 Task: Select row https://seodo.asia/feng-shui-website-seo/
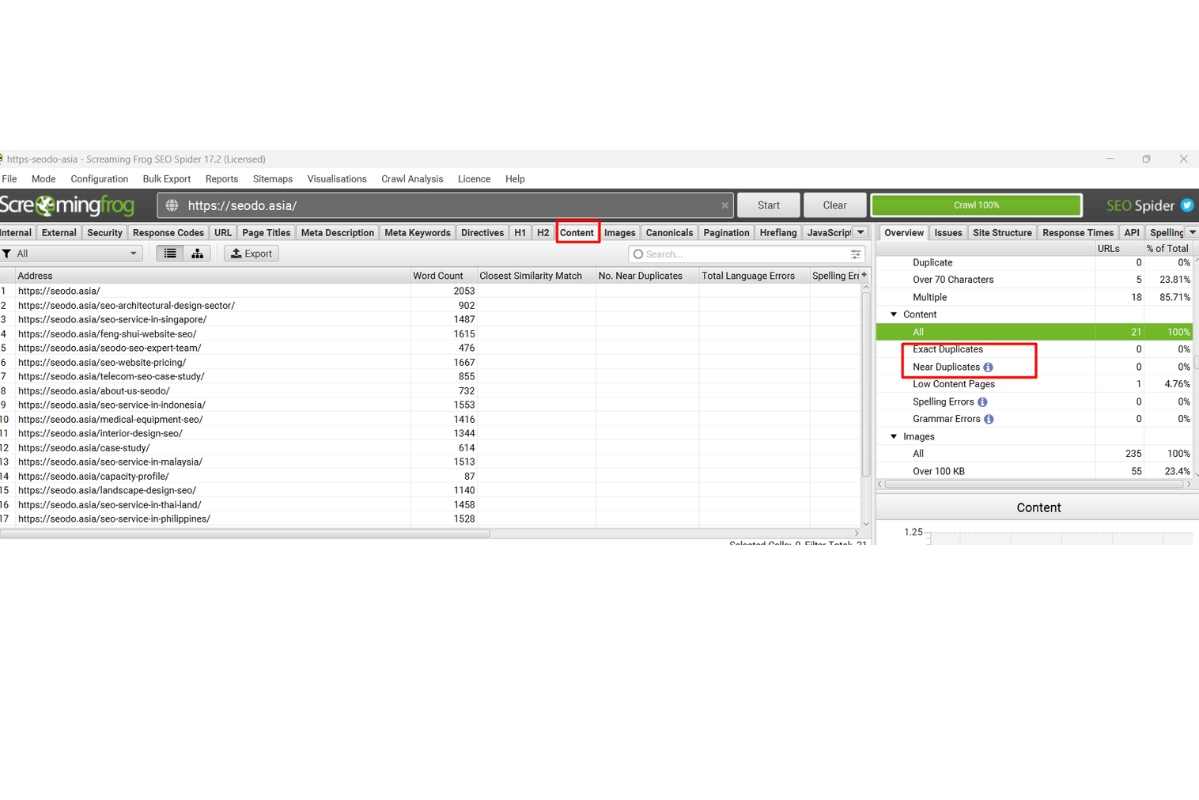tap(431, 334)
